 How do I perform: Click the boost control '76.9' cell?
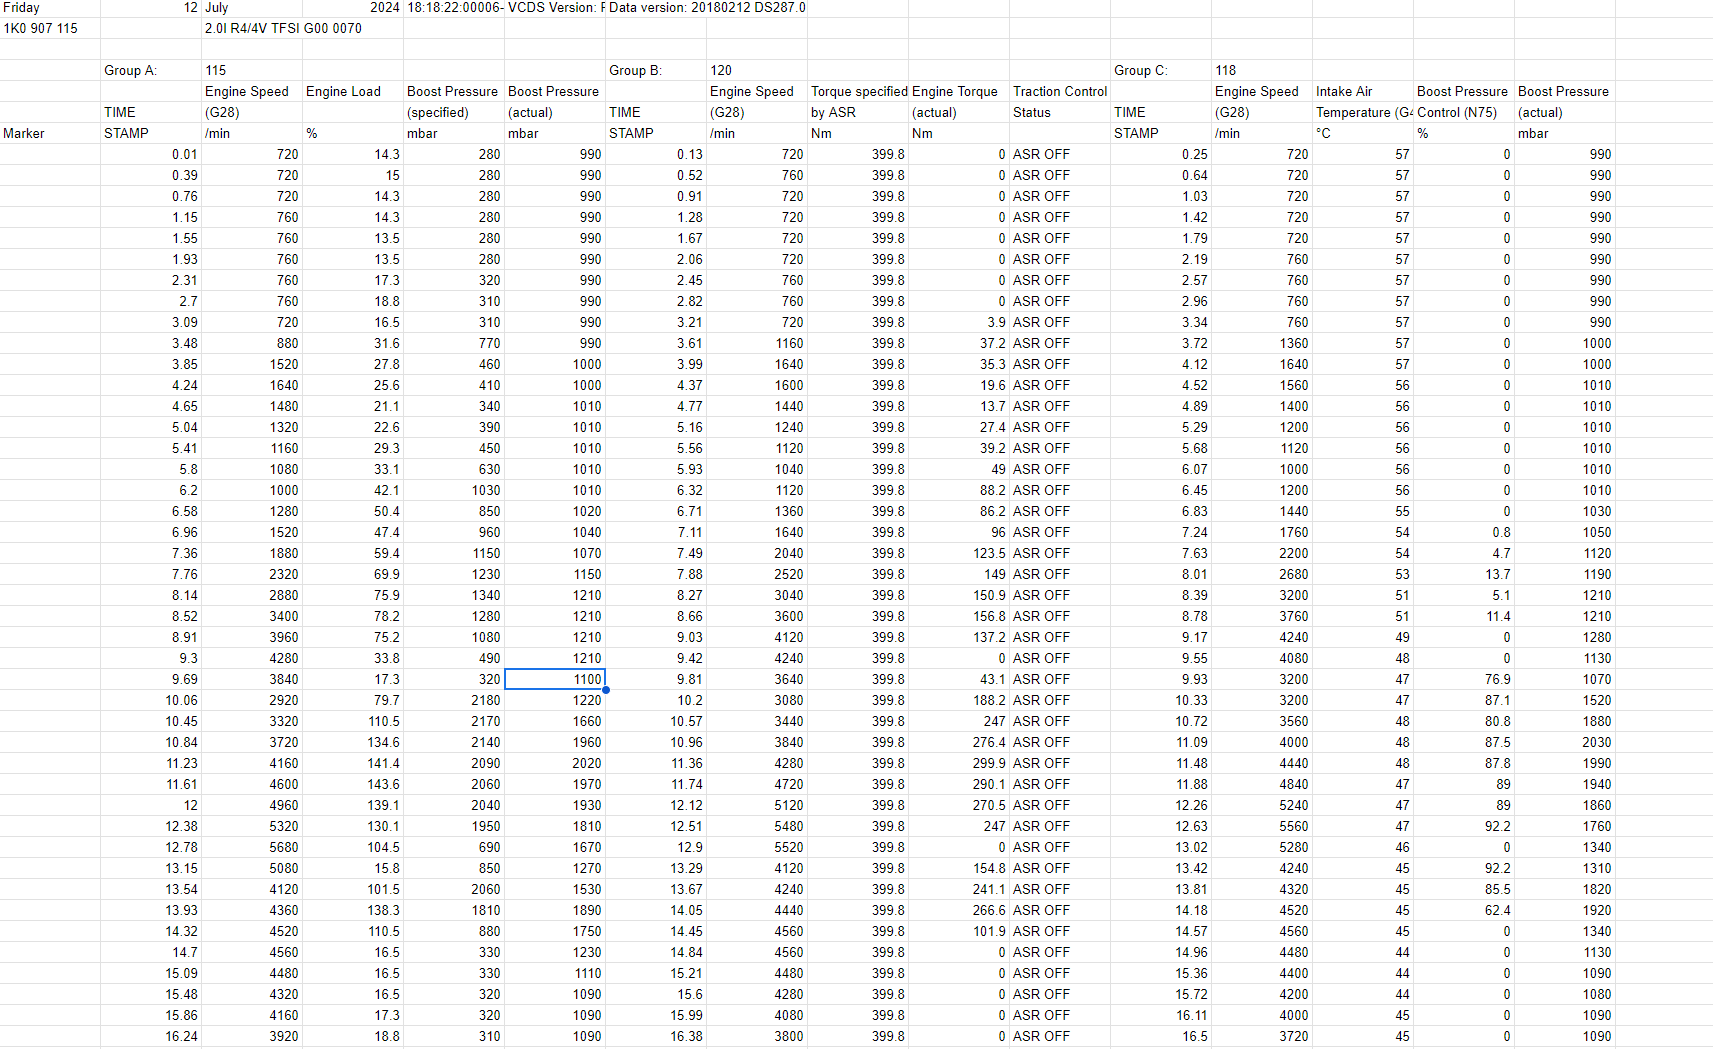pos(1464,679)
